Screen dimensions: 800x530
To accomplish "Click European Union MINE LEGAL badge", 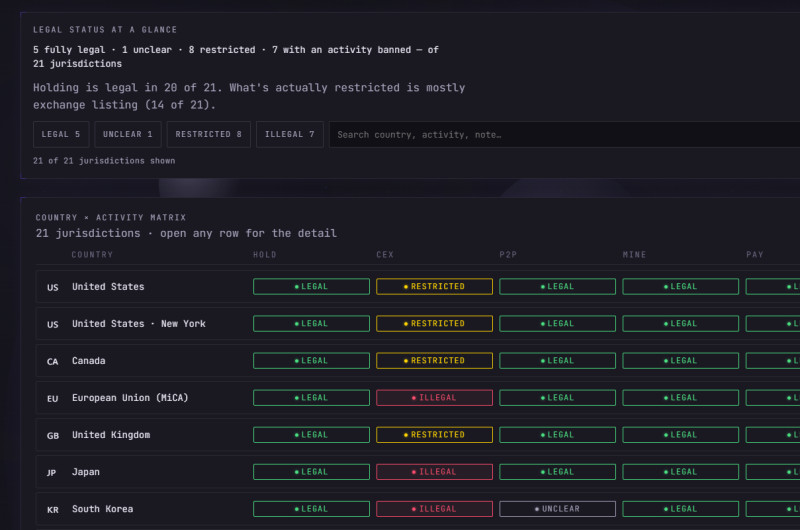I will (x=680, y=398).
